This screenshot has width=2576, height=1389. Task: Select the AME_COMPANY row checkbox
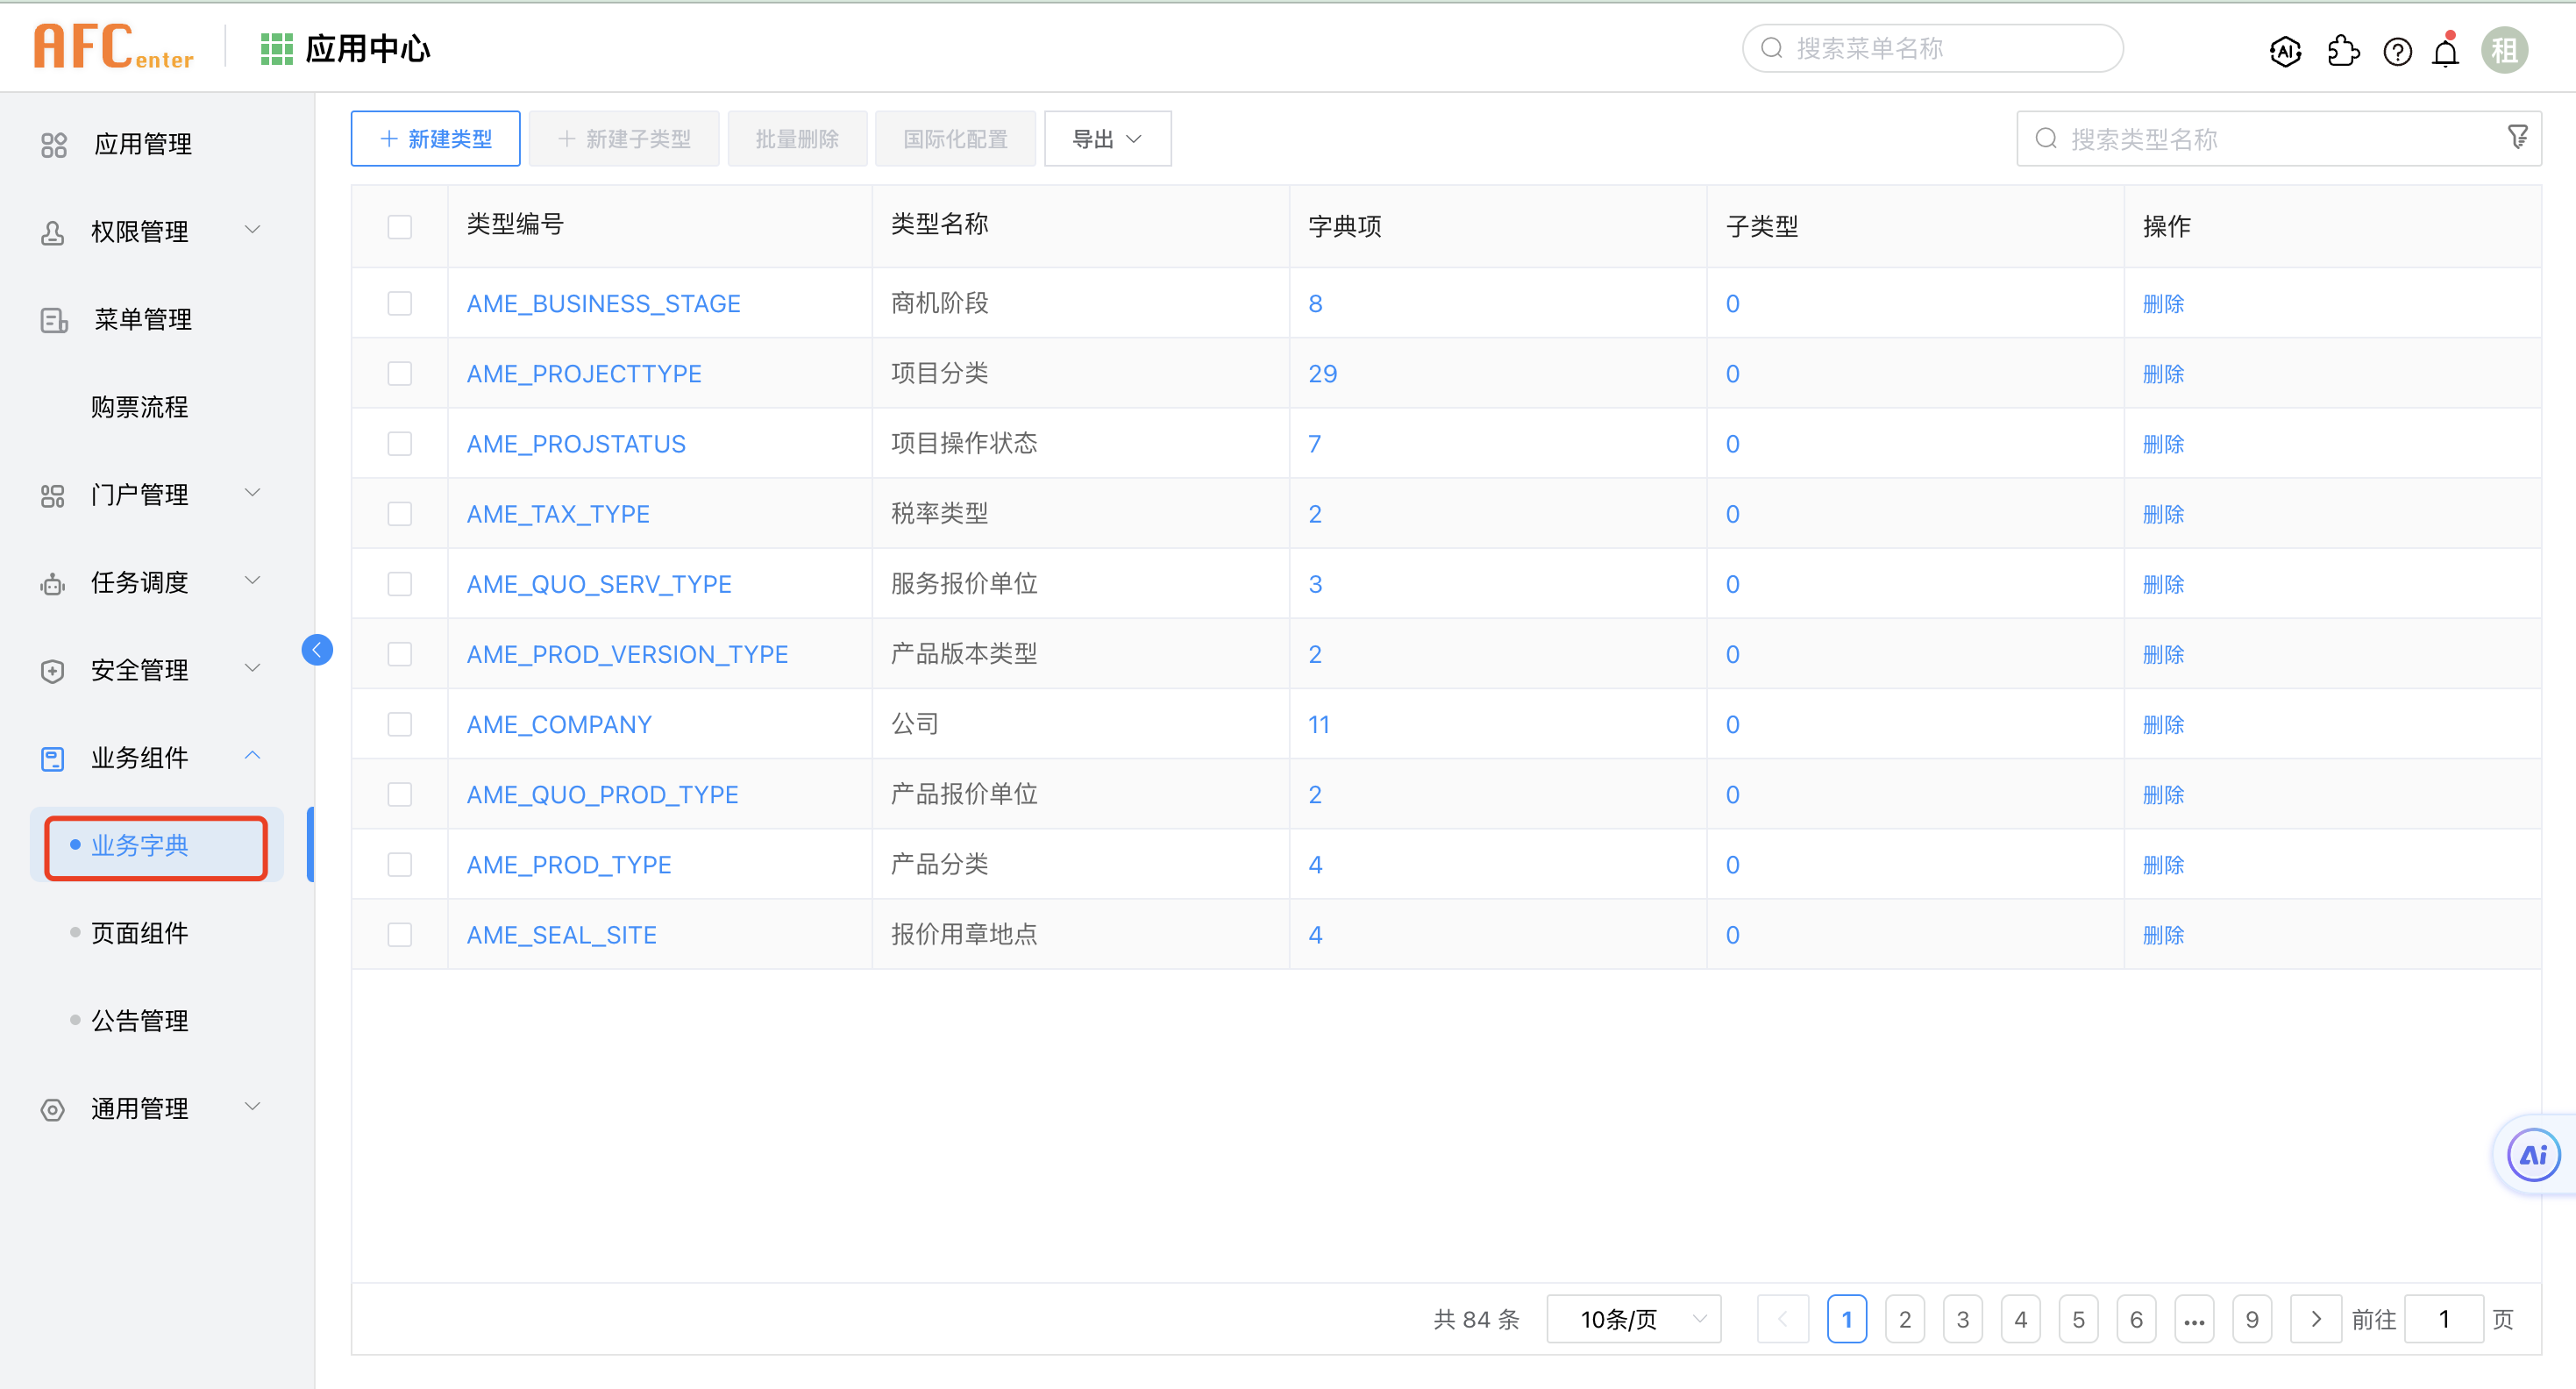pos(400,724)
